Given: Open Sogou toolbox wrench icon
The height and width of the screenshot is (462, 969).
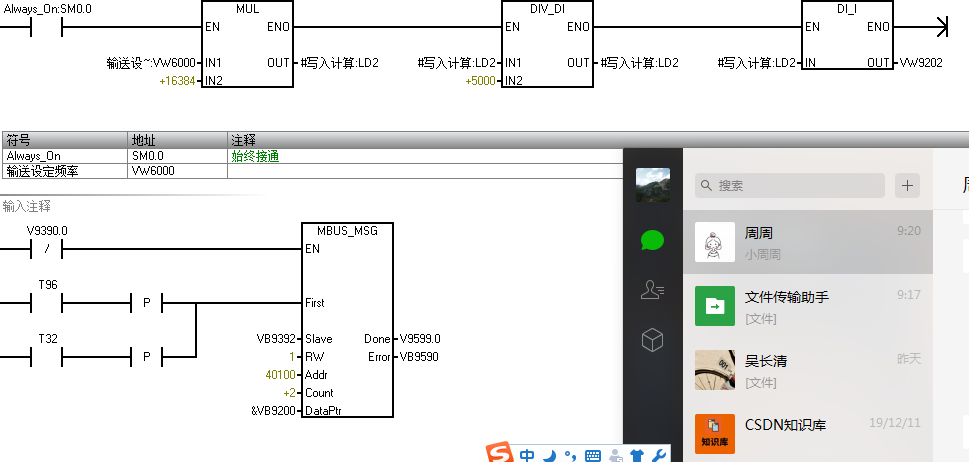Looking at the screenshot, I should [658, 456].
